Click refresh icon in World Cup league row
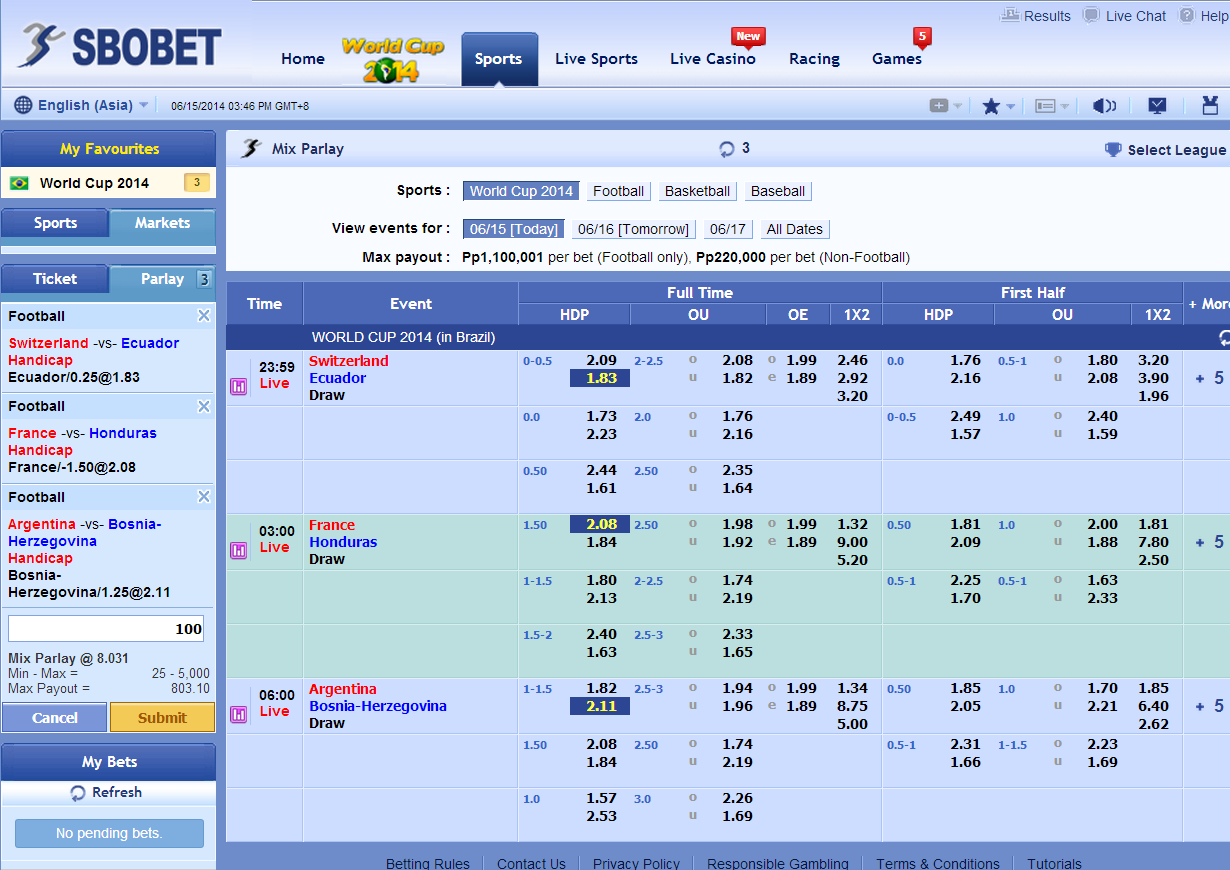1230x870 pixels. (x=1224, y=338)
